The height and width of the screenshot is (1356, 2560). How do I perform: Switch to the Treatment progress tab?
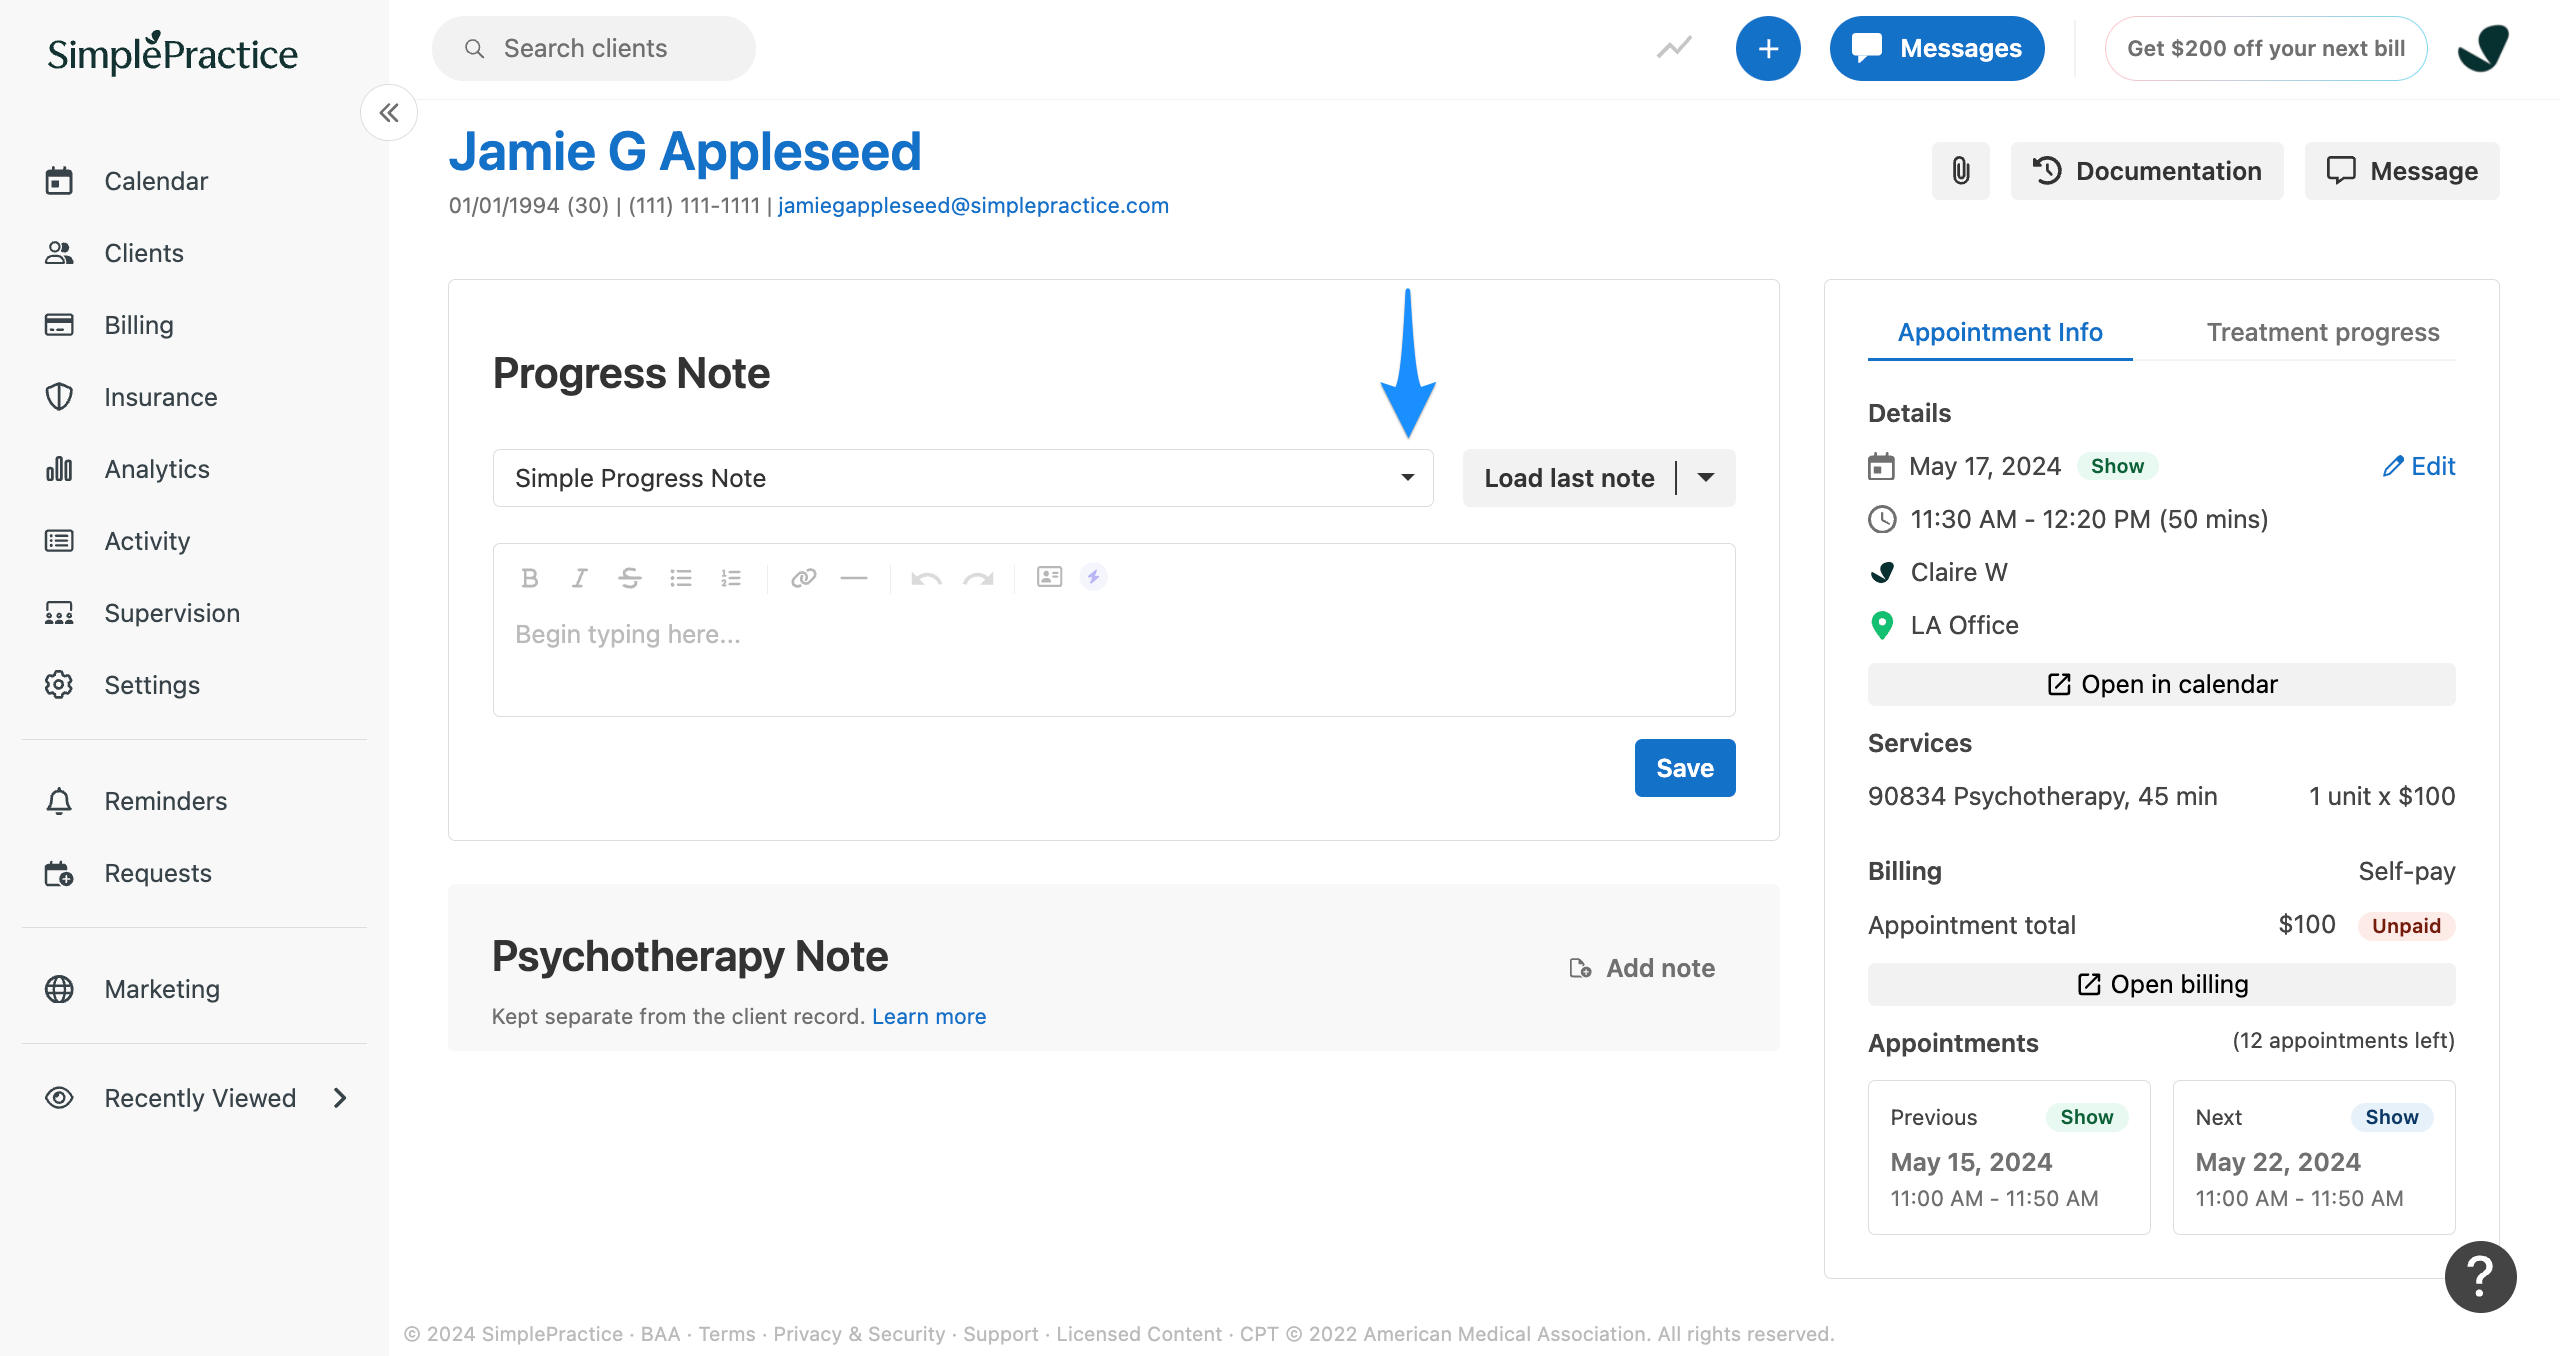point(2323,332)
